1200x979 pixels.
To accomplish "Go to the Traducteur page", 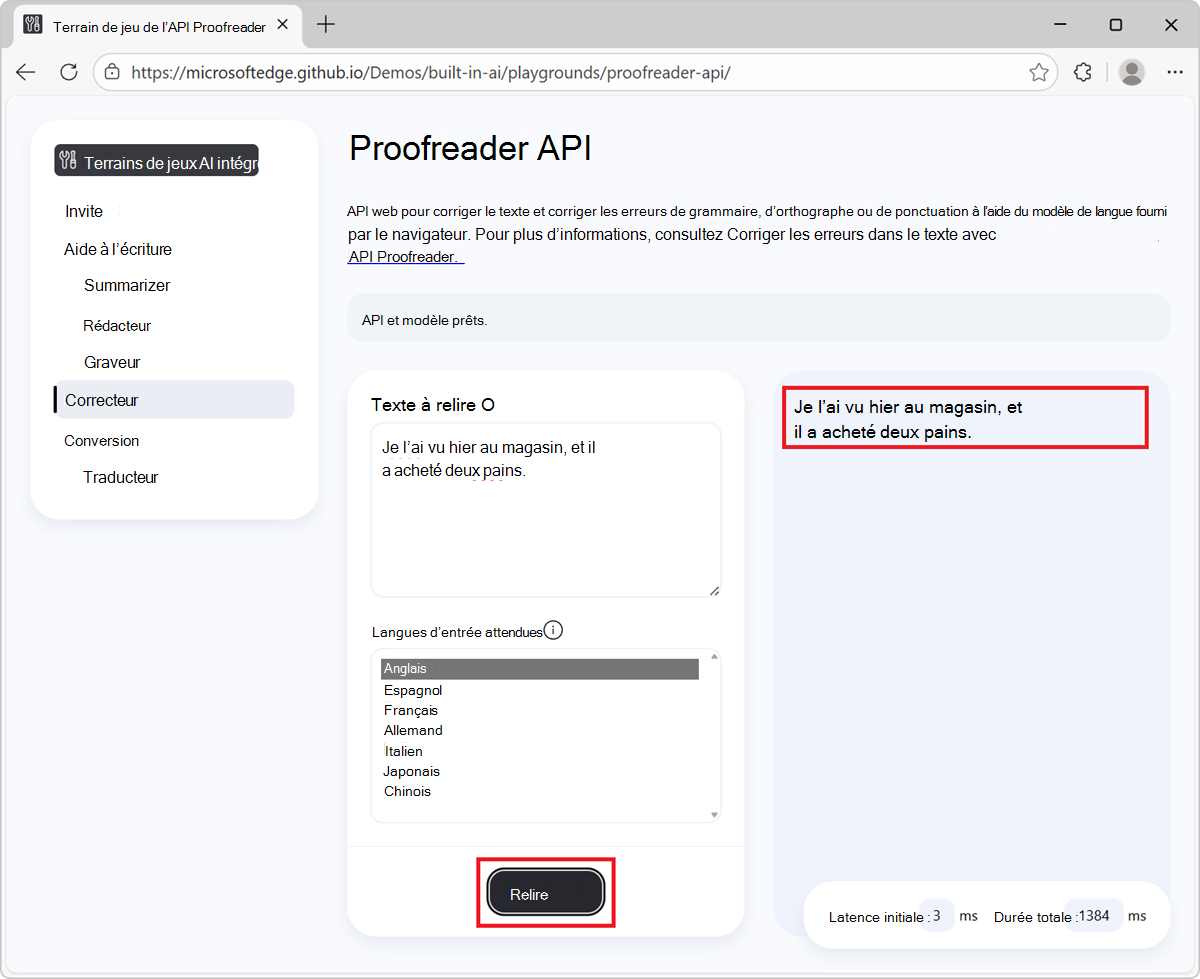I will (x=121, y=477).
